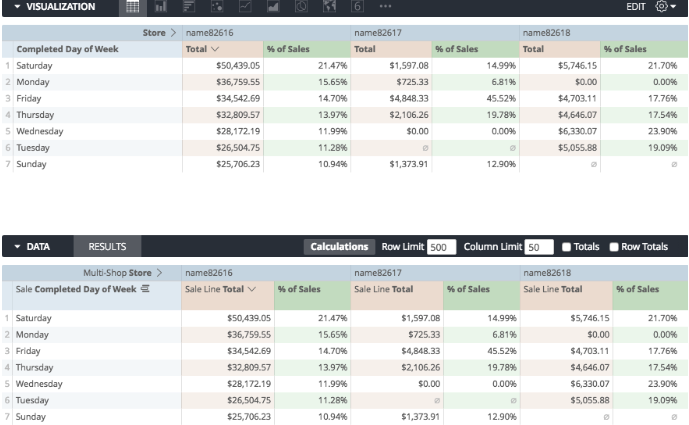
Task: Click the Row Limit input field
Action: 441,247
